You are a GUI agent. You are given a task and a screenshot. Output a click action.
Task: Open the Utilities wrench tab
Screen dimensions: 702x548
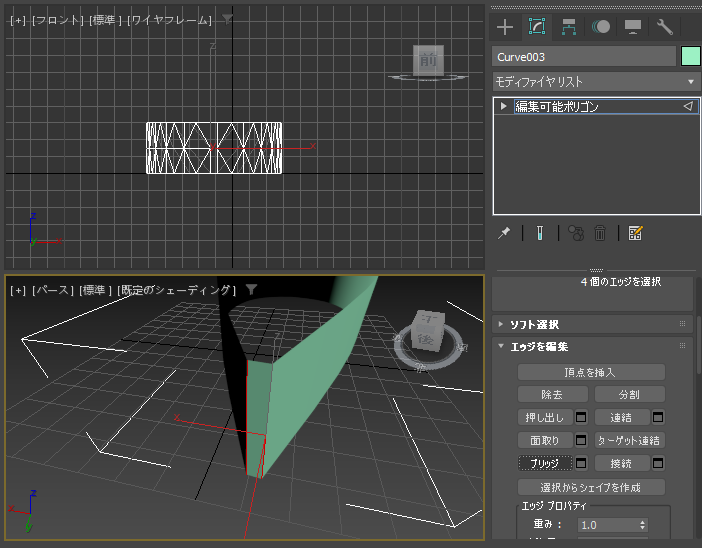click(665, 27)
